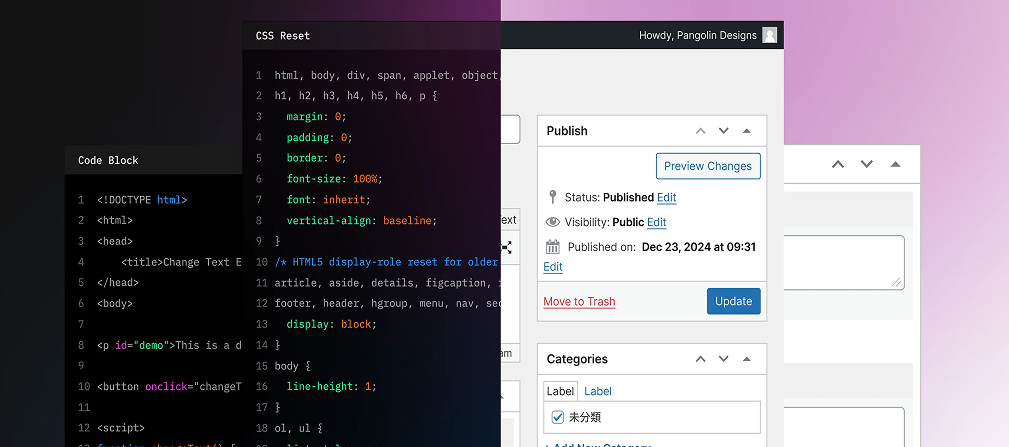
Task: Collapse the Publish panel using its triangle toggle
Action: 746,131
